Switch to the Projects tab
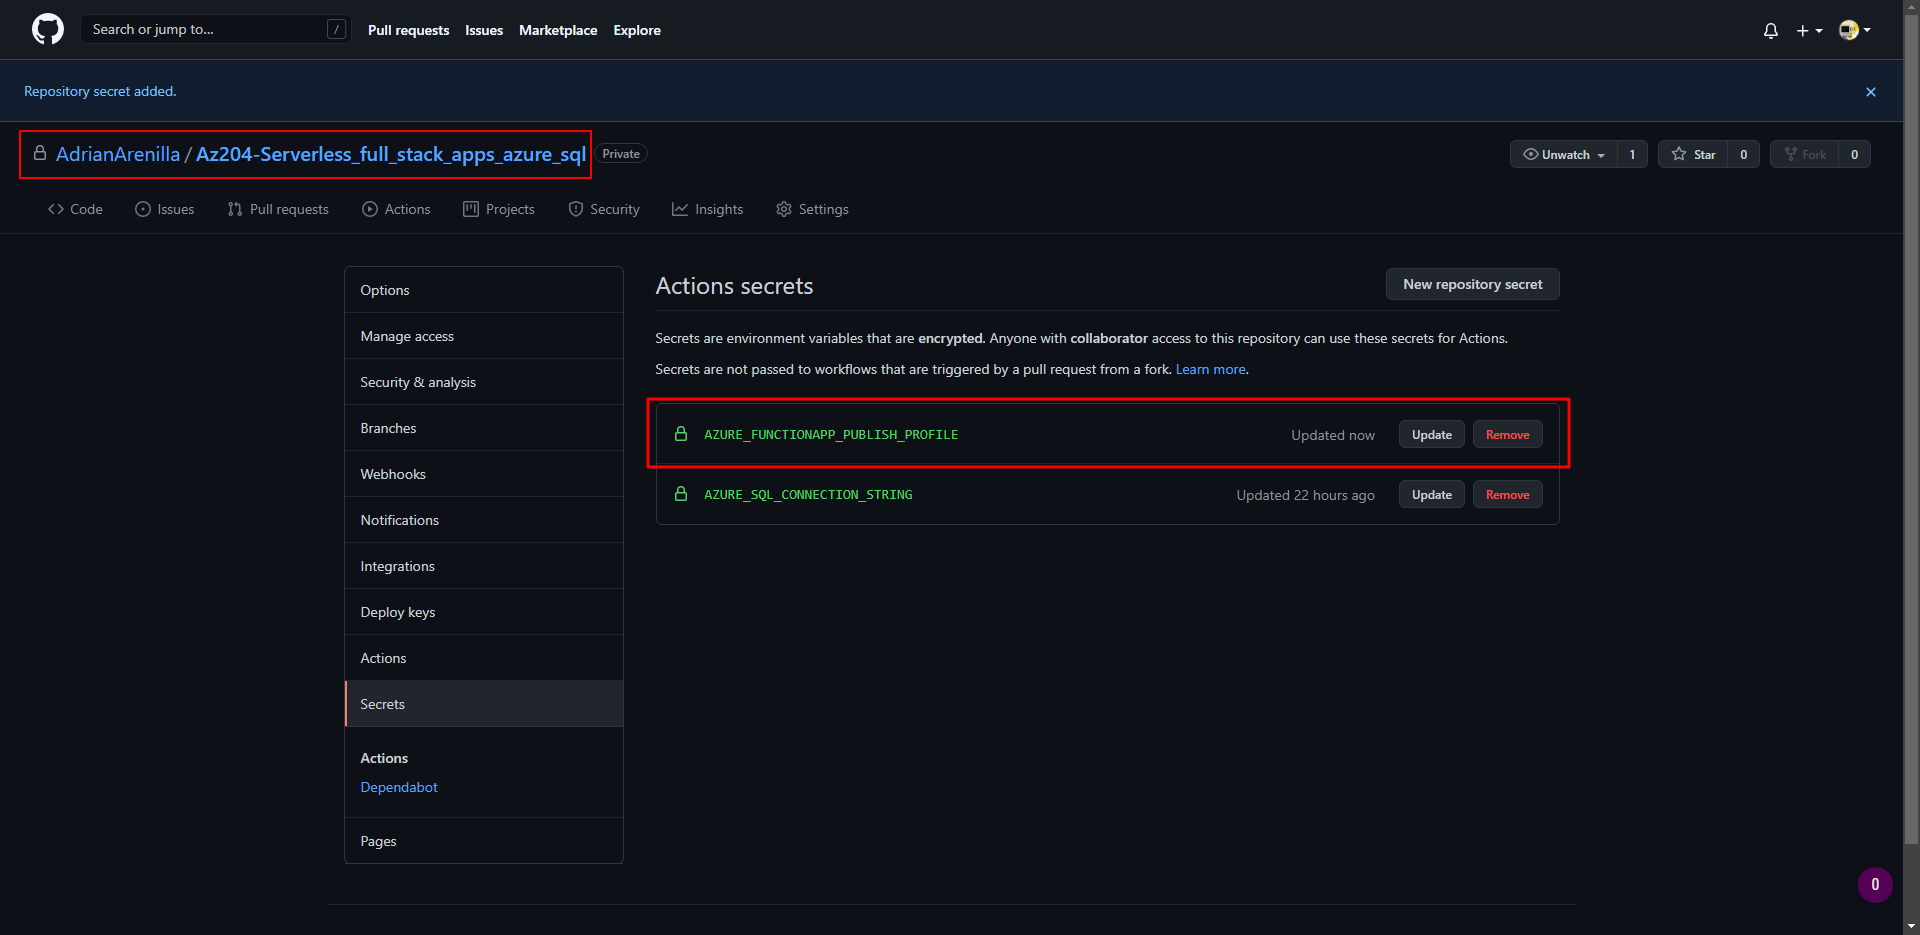The image size is (1920, 935). (x=499, y=209)
